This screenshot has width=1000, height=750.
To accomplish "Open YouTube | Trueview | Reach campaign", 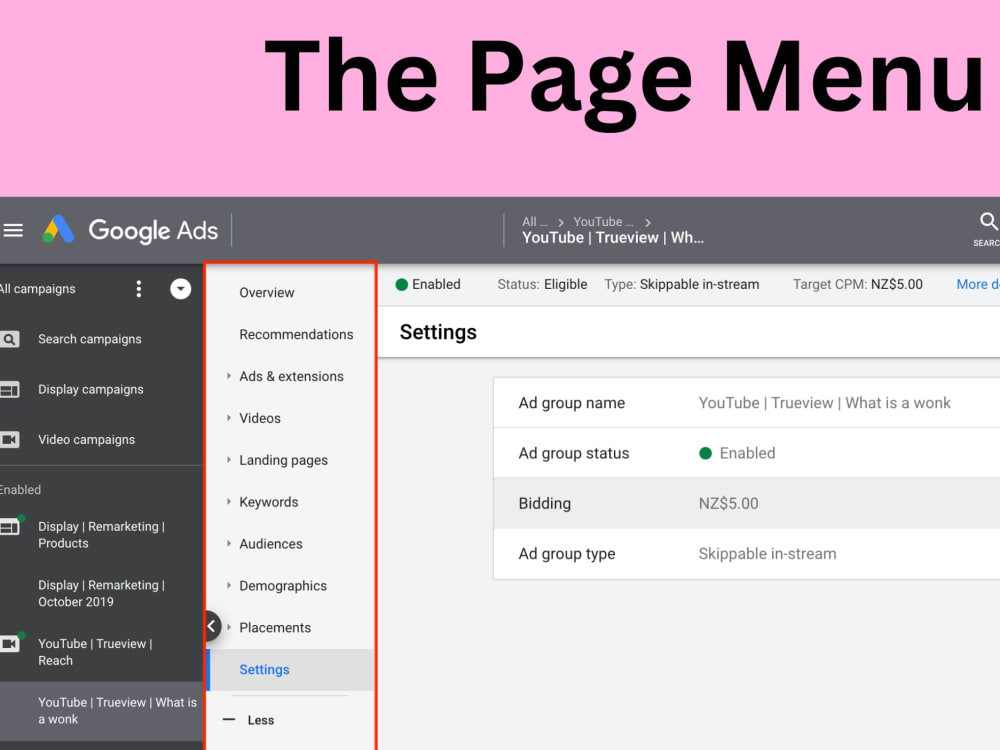I will click(95, 652).
